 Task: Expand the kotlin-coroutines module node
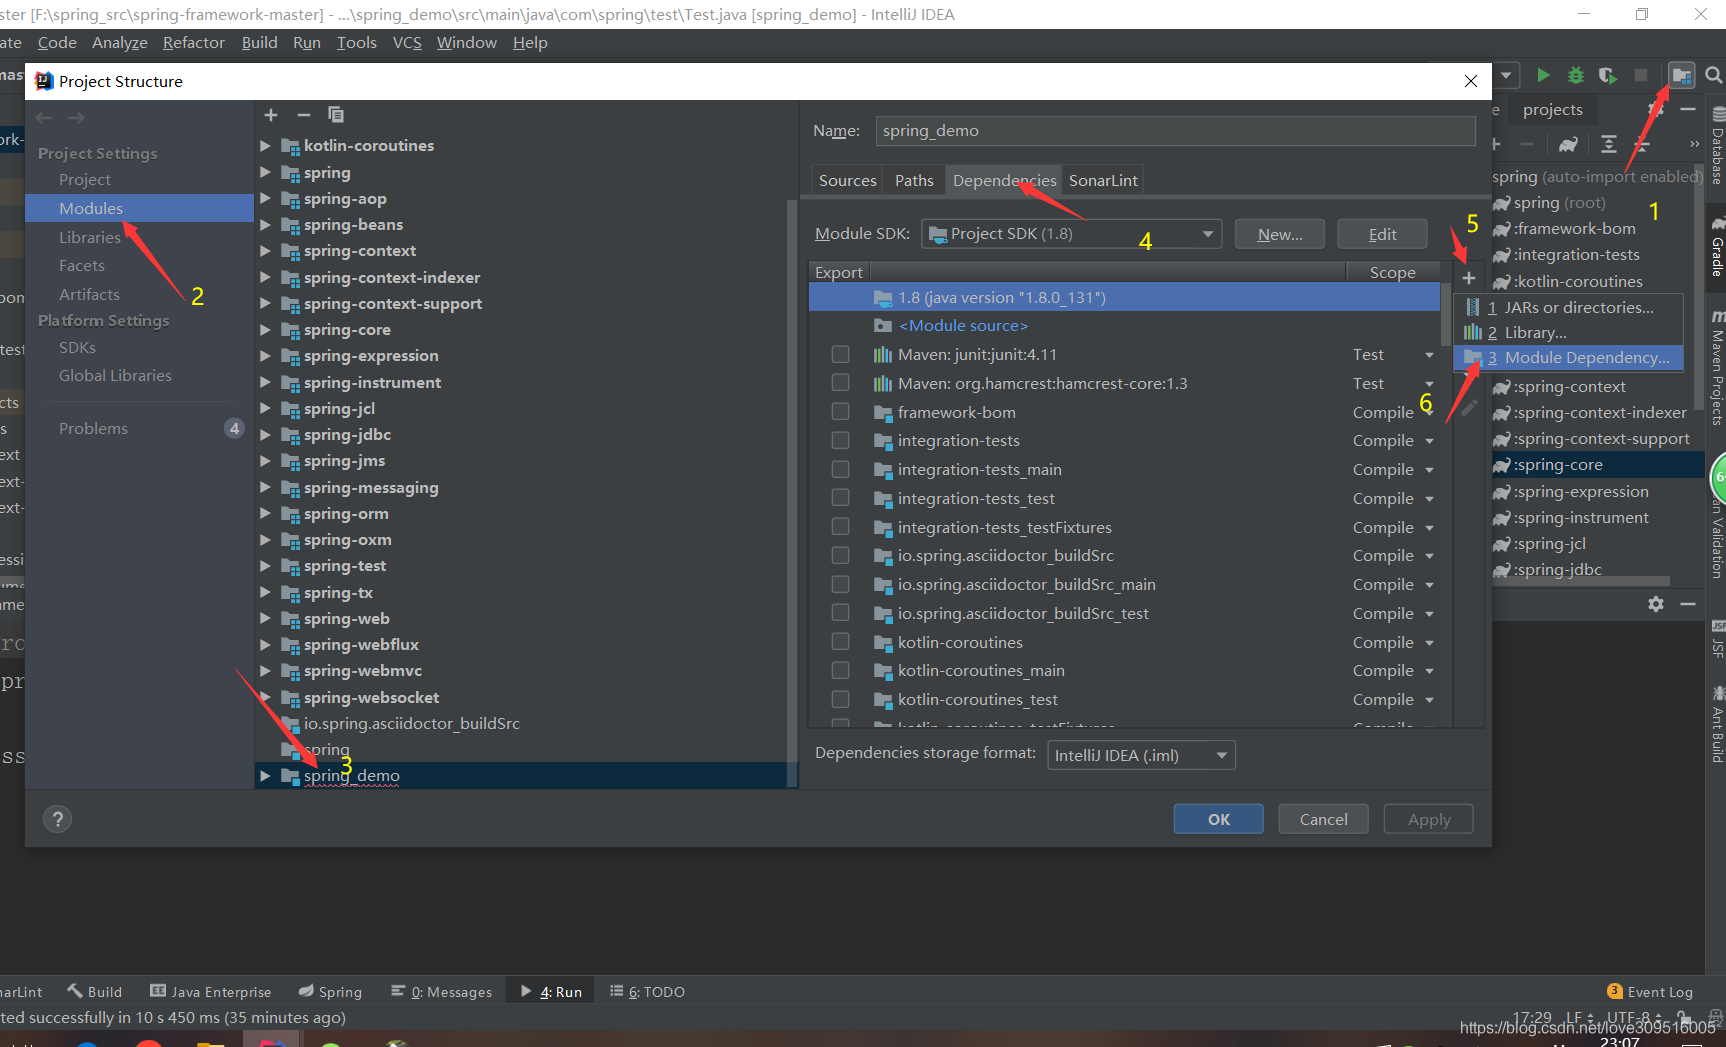[266, 145]
